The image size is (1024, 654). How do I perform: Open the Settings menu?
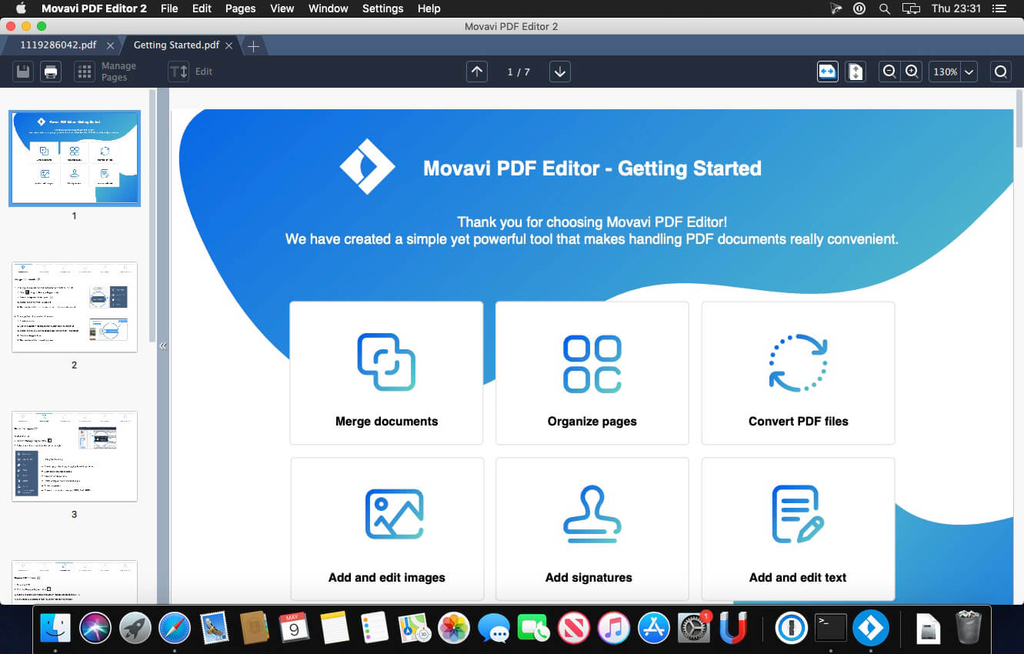point(383,8)
